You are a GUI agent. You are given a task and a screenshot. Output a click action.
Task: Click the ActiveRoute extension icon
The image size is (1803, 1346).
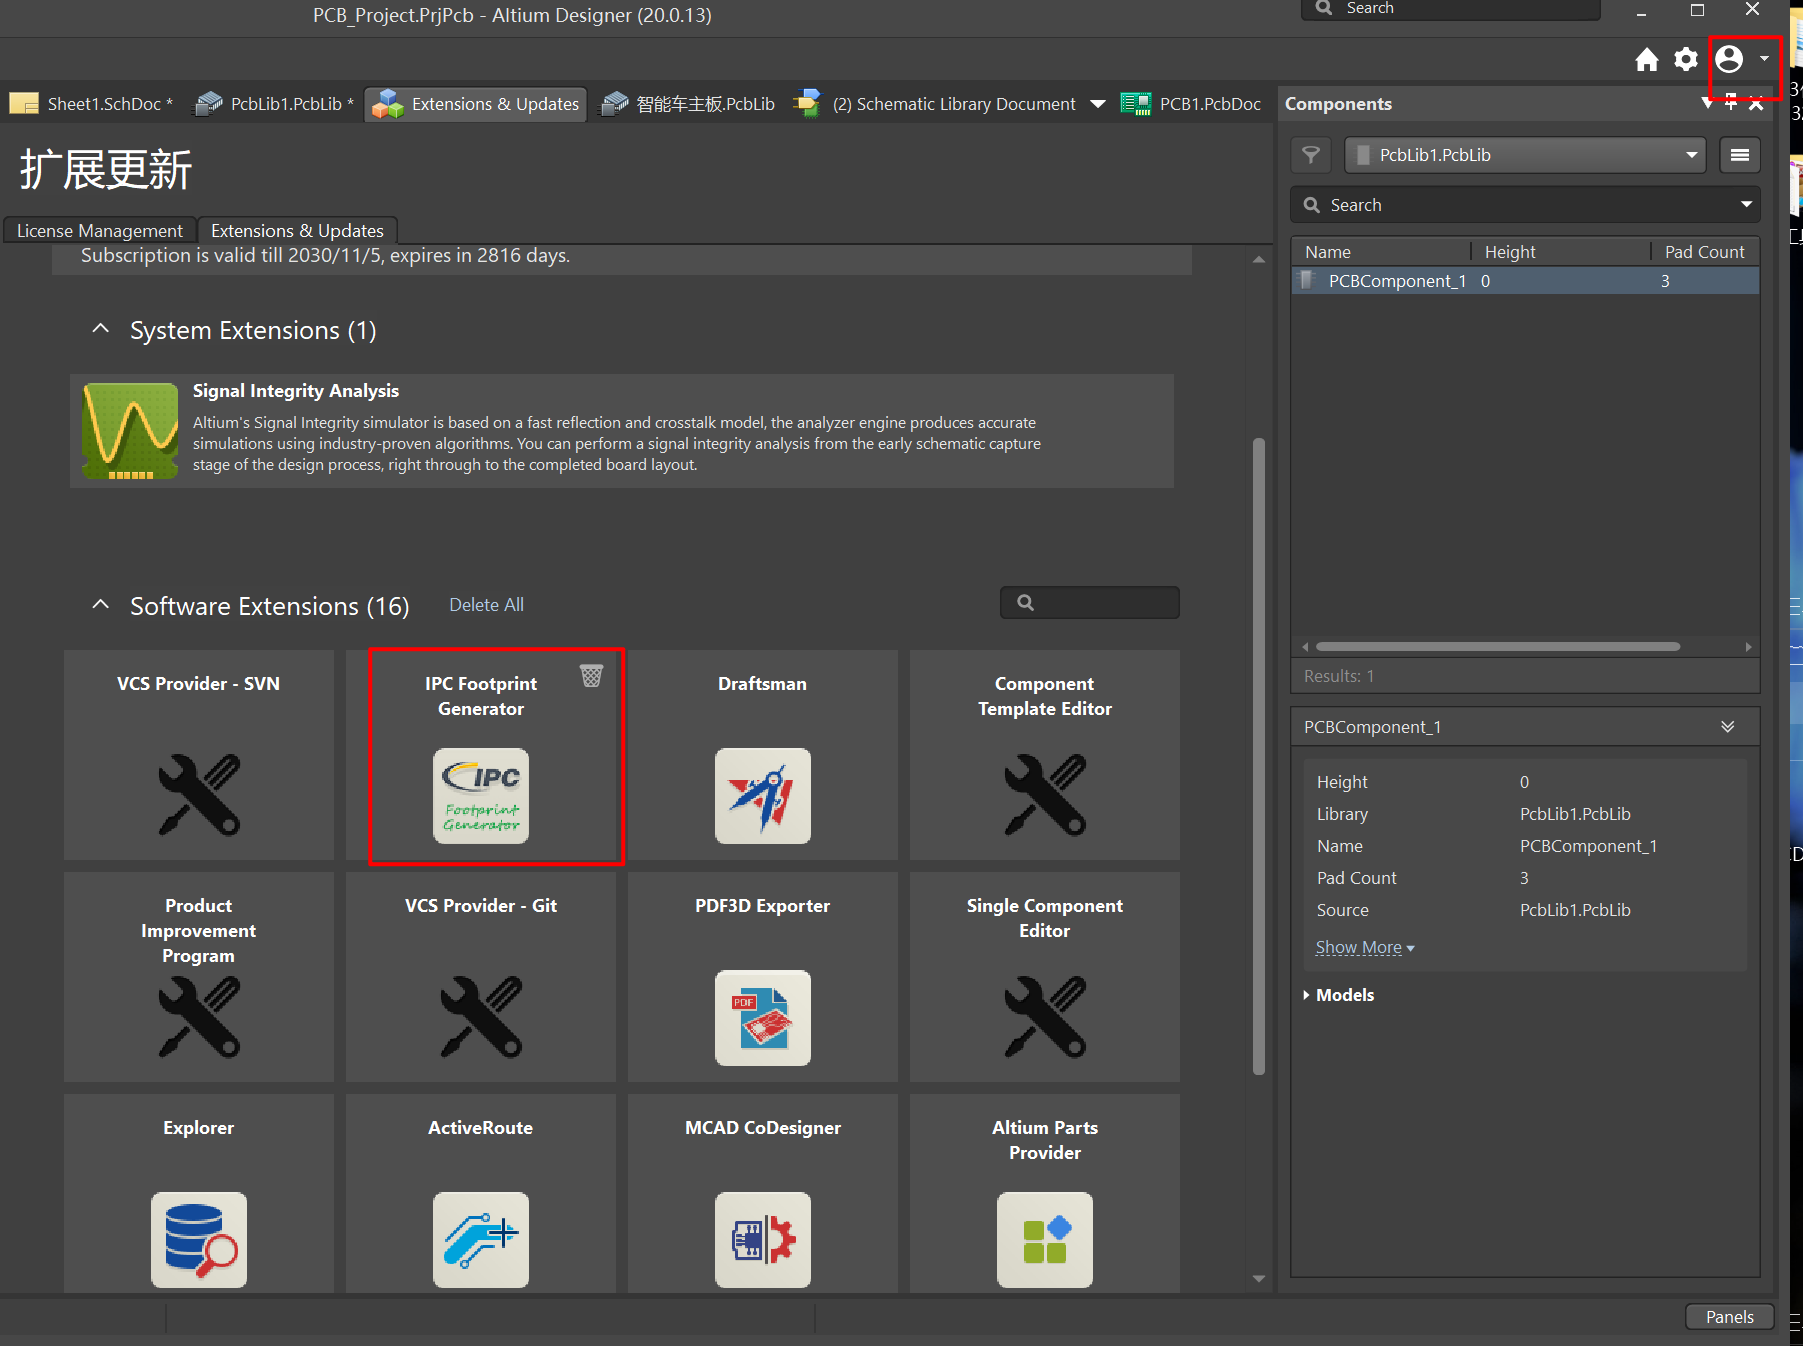point(481,1240)
